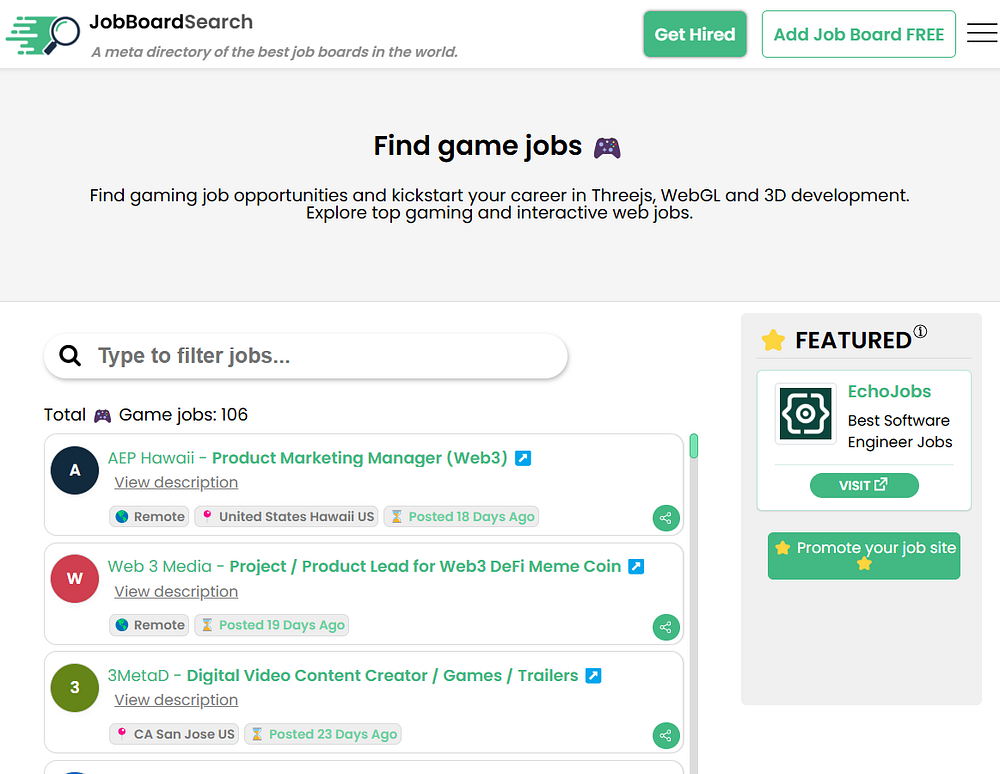The image size is (1000, 774).
Task: Click the 3MetaD avatar circle
Action: tap(75, 688)
